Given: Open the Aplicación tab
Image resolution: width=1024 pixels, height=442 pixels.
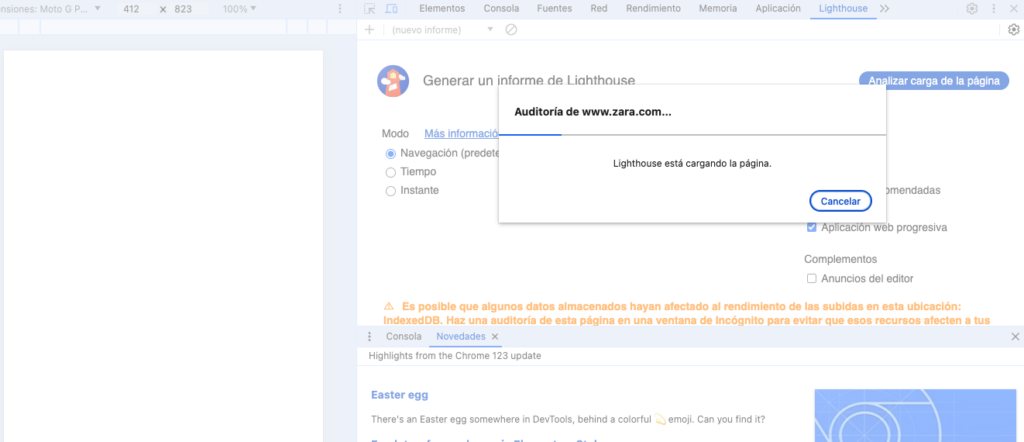Looking at the screenshot, I should pyautogui.click(x=778, y=8).
